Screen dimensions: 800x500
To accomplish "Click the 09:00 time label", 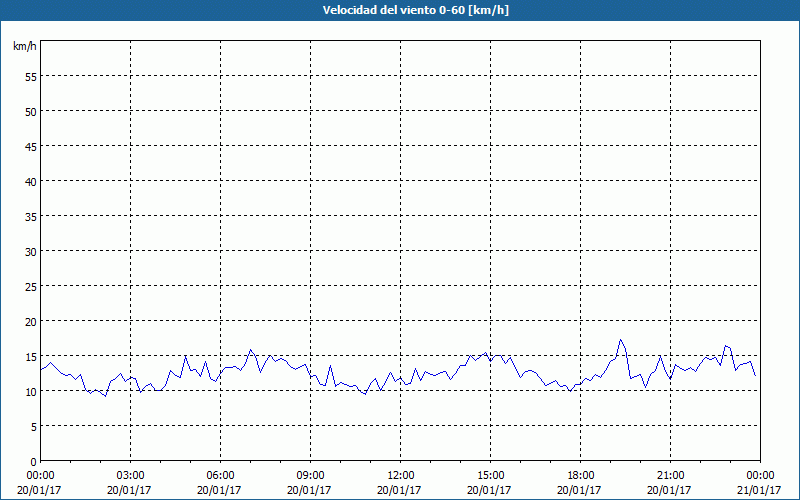I will pos(311,476).
